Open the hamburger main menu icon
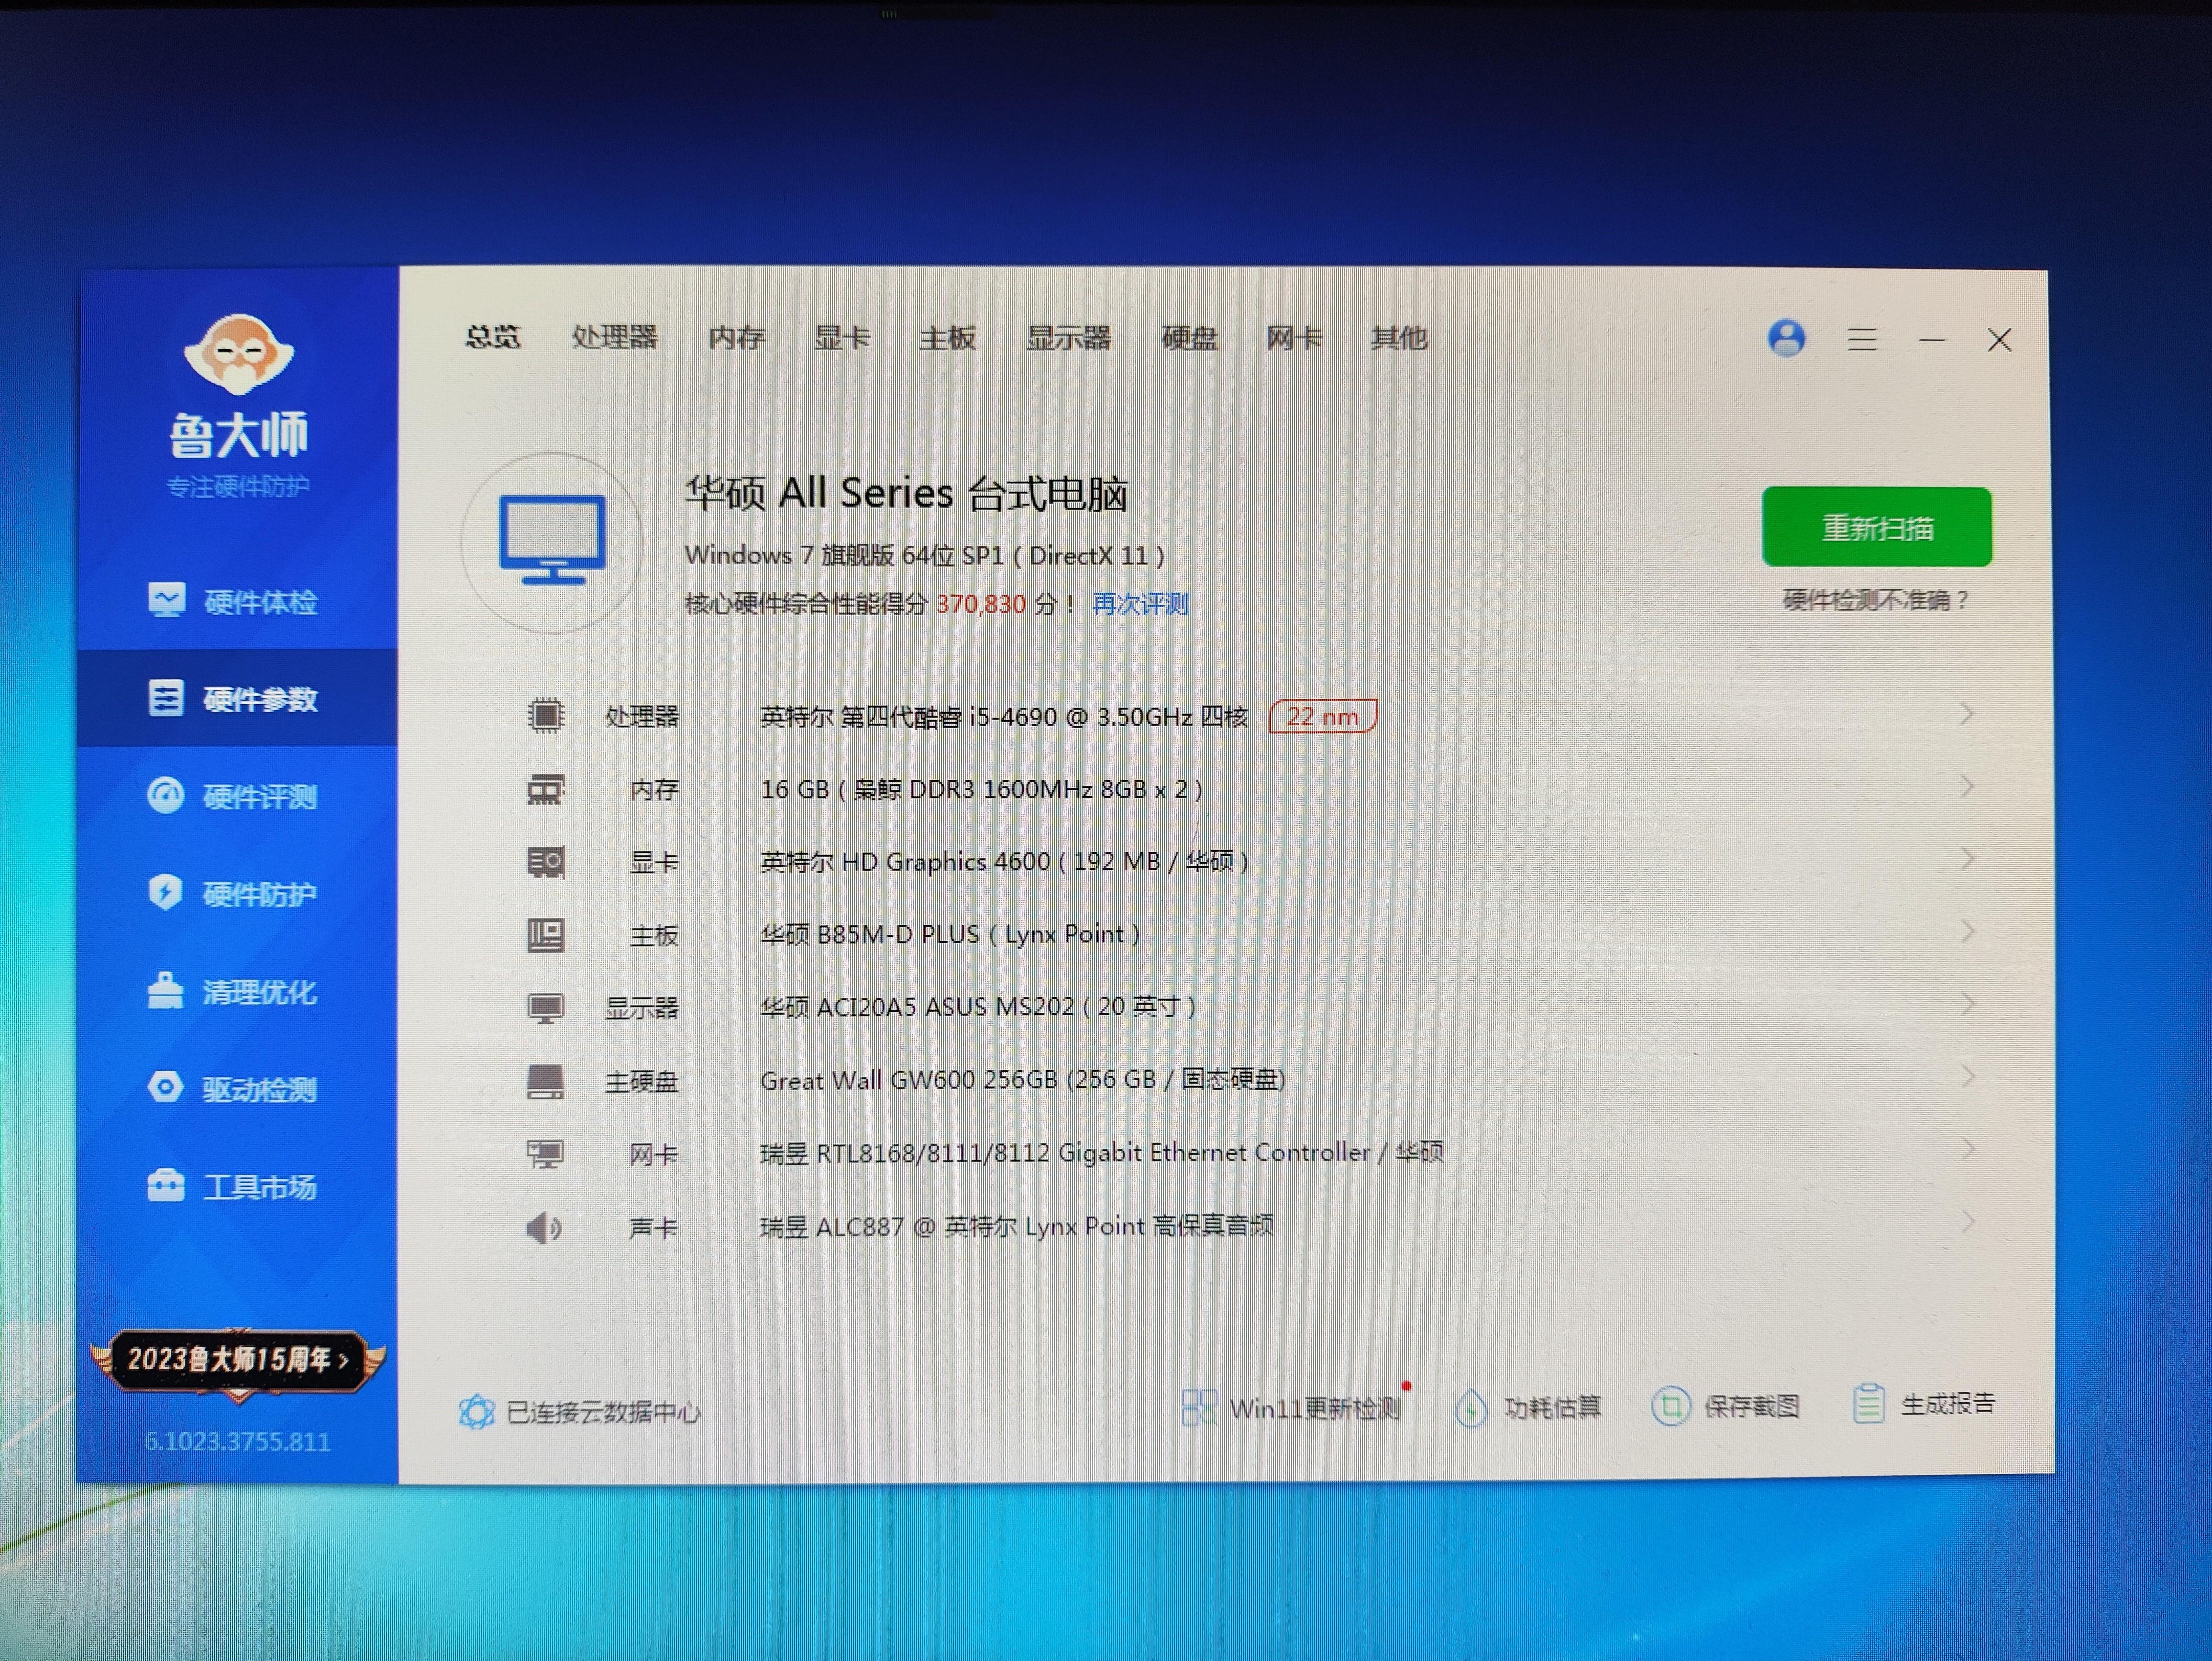Screen dimensions: 2212x1661 pos(1861,340)
